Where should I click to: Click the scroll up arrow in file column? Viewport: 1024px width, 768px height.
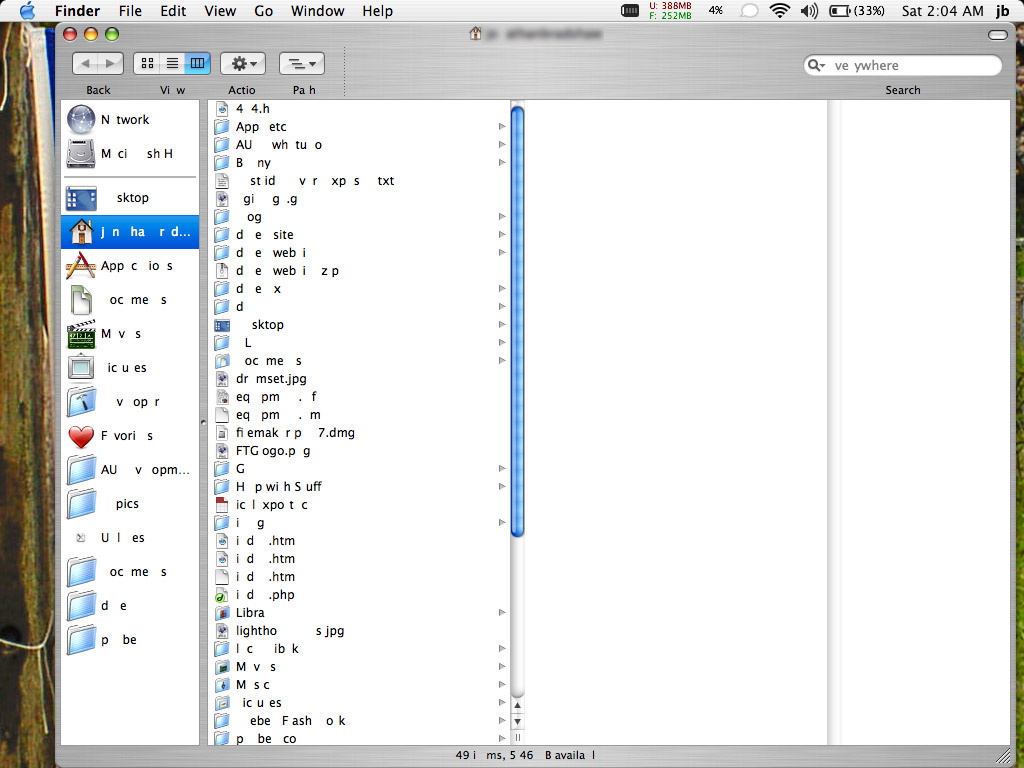517,705
